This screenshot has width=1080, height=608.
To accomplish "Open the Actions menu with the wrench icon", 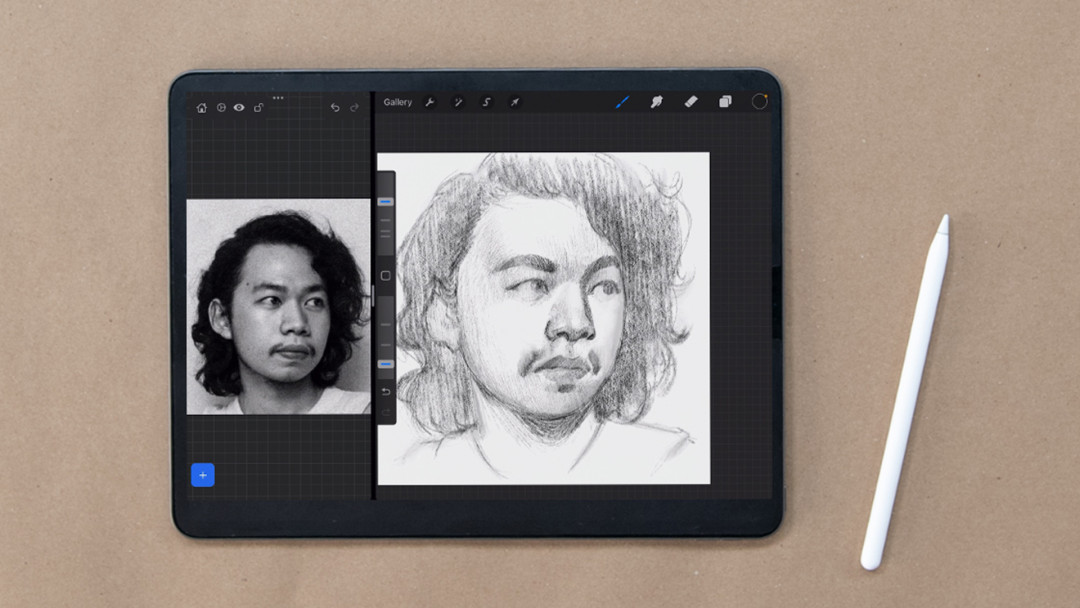I will (x=429, y=101).
